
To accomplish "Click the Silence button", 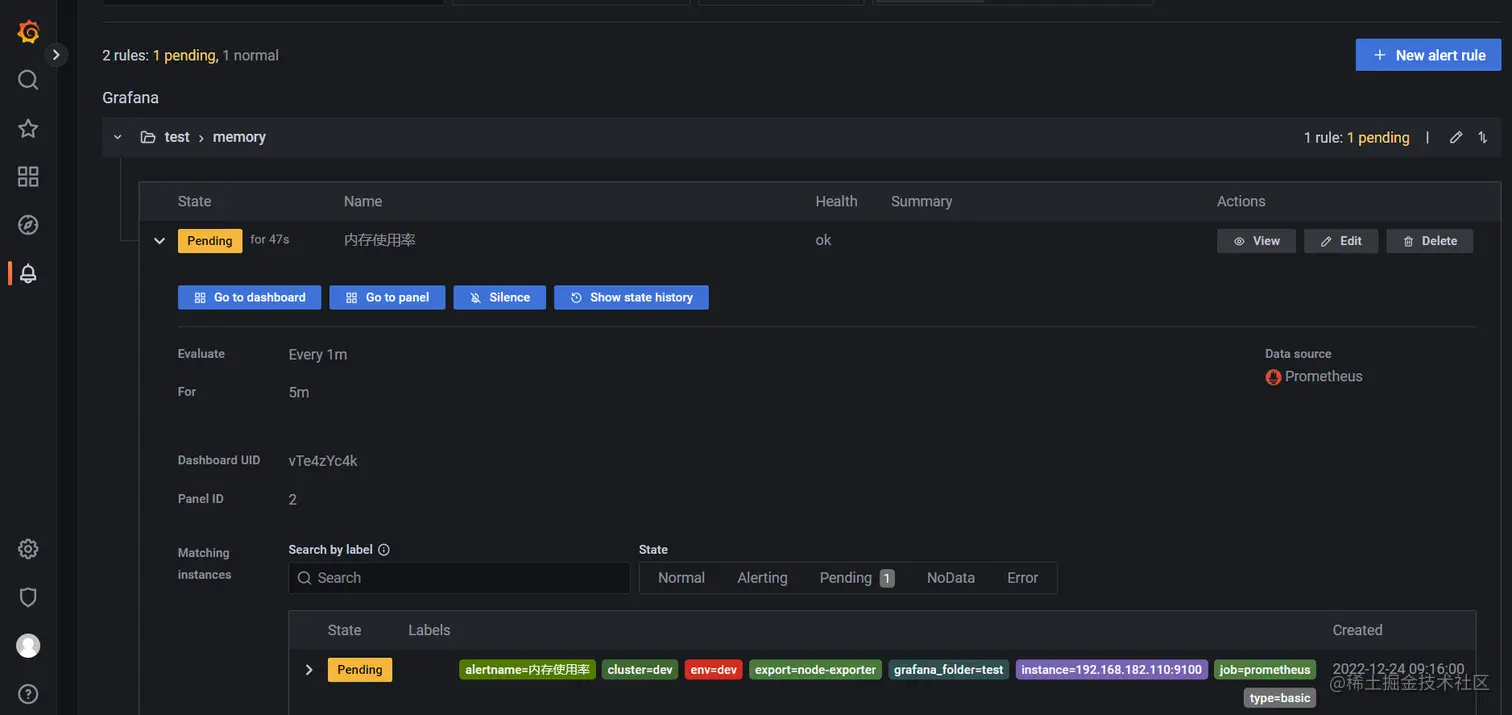I will 499,297.
